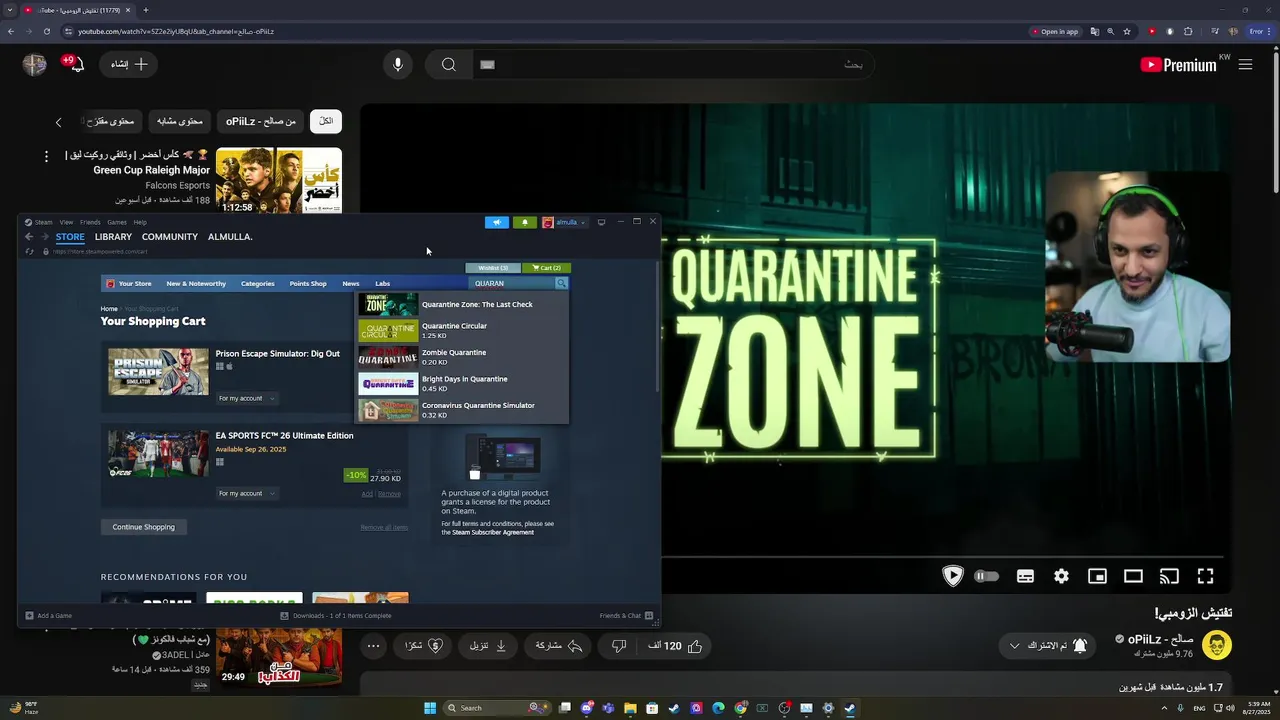Image resolution: width=1280 pixels, height=720 pixels.
Task: Open Steam's Categories store menu
Action: coord(257,283)
